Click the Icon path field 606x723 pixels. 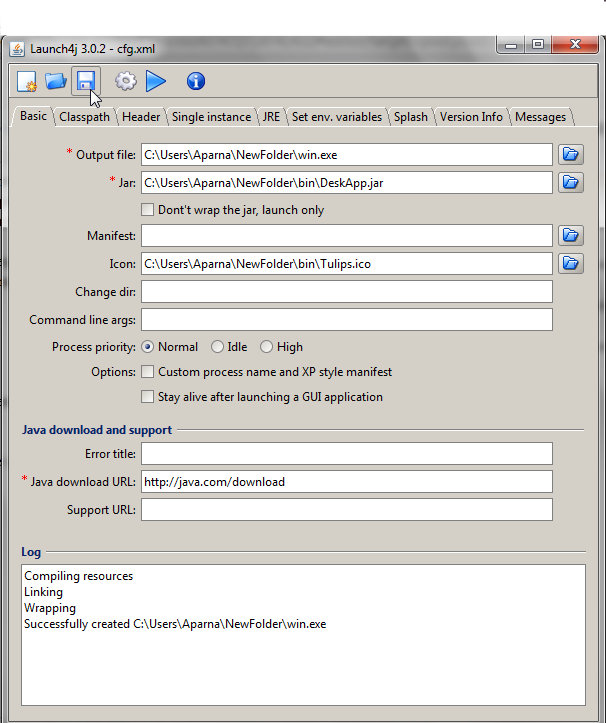click(347, 264)
